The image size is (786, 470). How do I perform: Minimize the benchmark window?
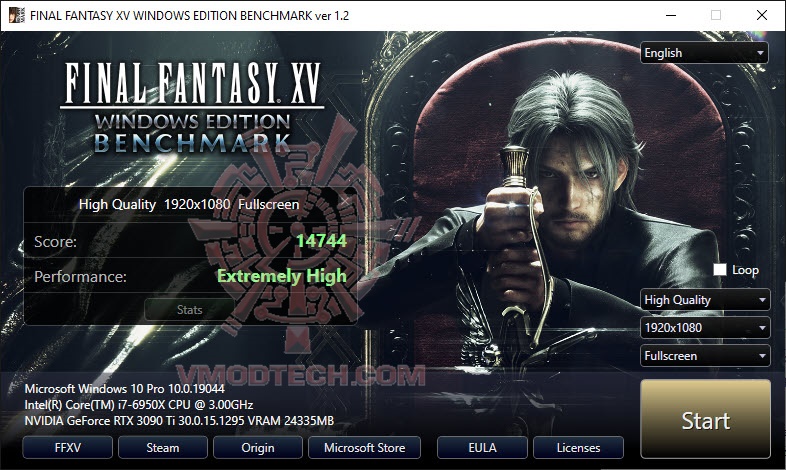(671, 15)
